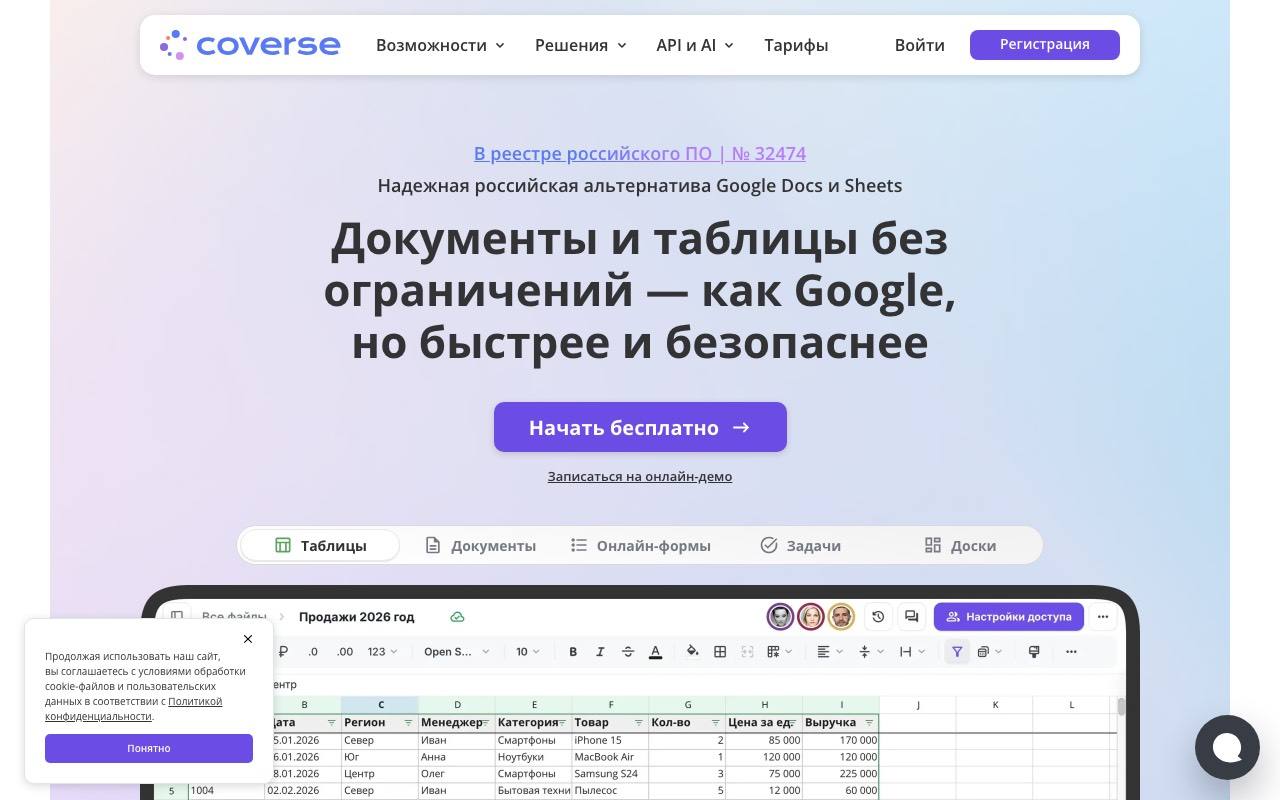Click the fill color bucket icon
Image resolution: width=1280 pixels, height=800 pixels.
coord(692,652)
